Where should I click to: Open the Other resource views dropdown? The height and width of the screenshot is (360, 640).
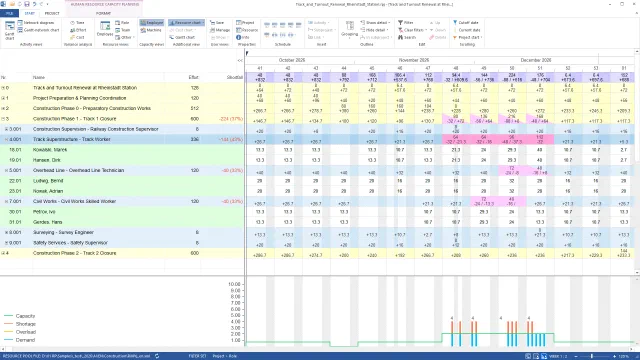pyautogui.click(x=125, y=38)
